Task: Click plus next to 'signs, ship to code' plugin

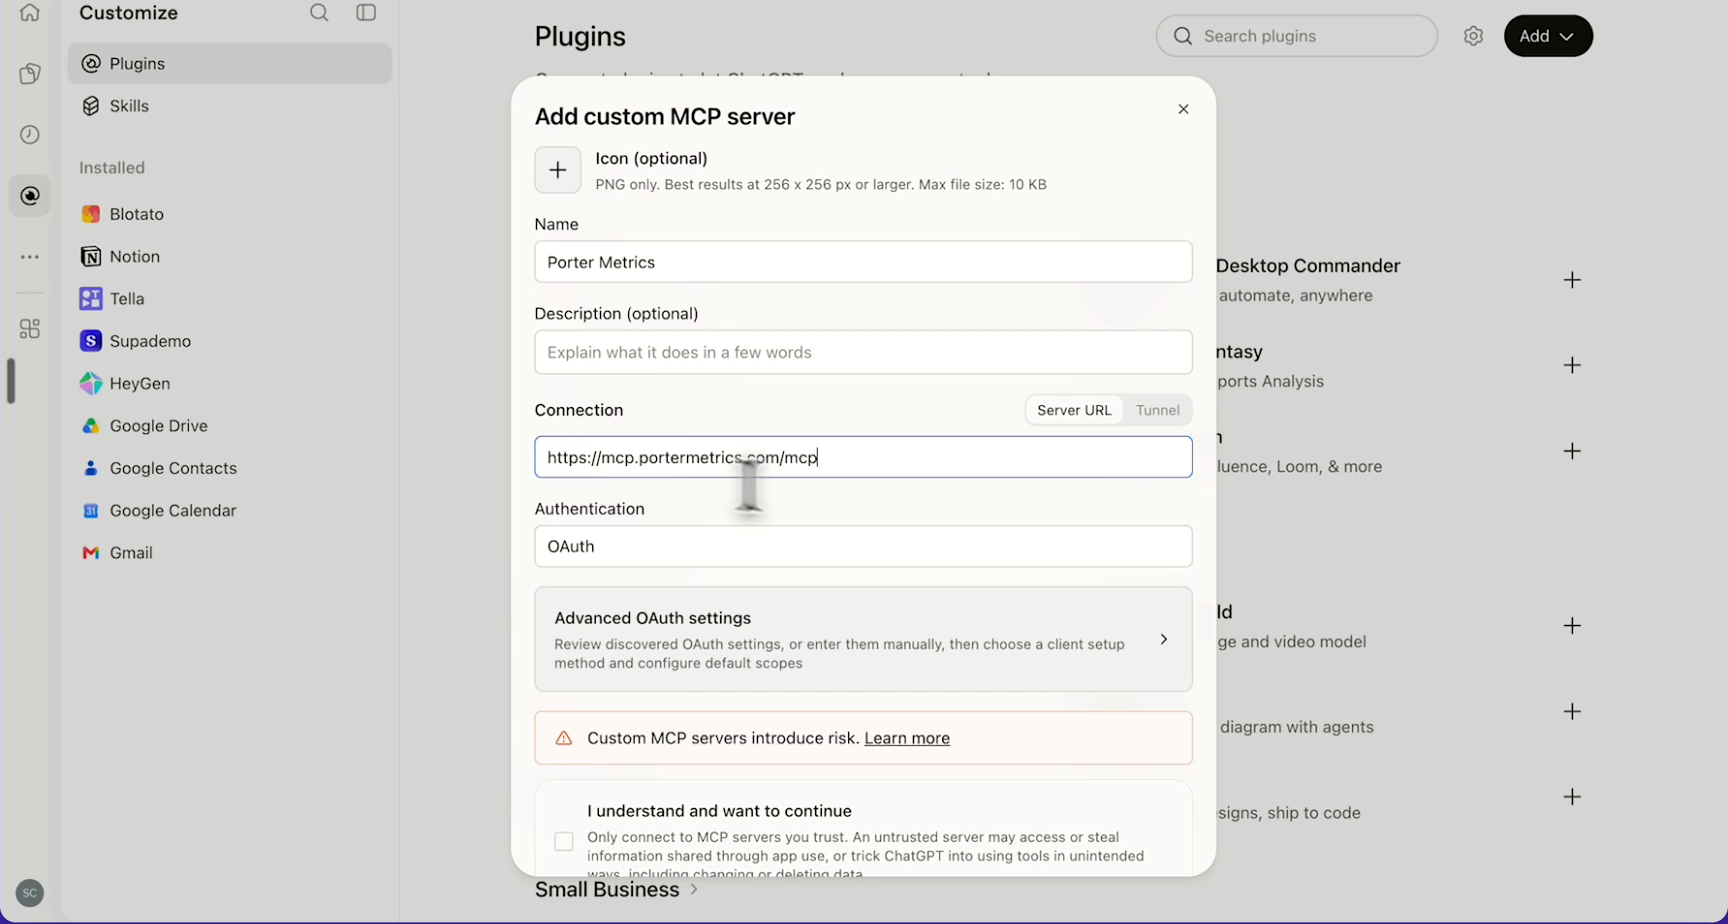Action: (x=1572, y=797)
